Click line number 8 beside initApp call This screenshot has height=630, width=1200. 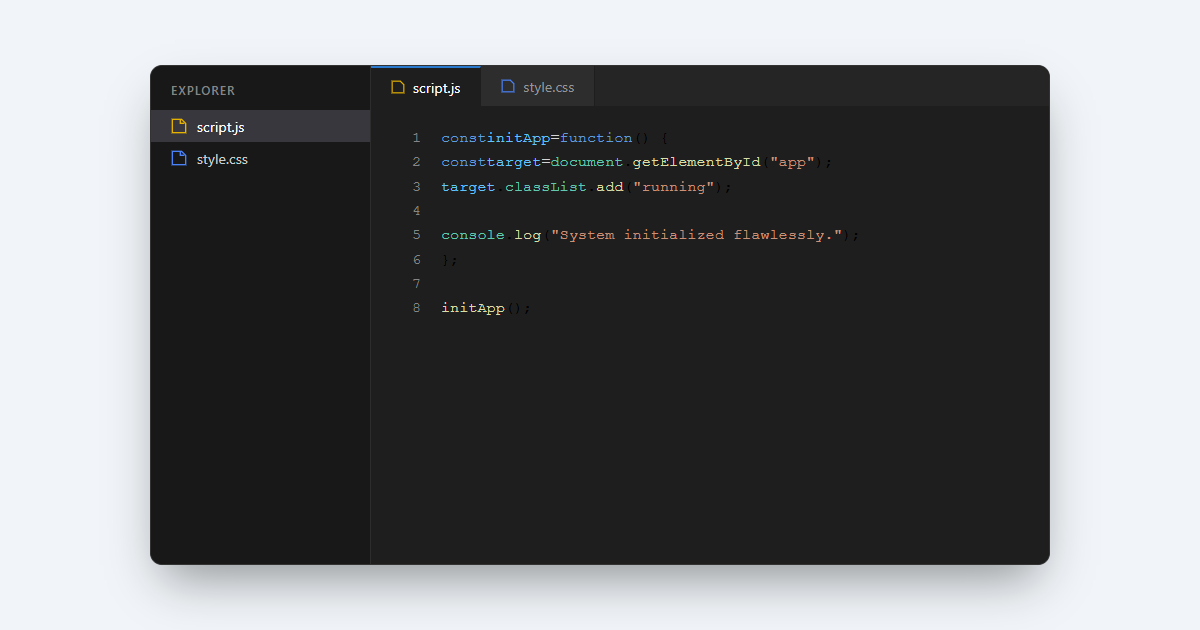(x=416, y=307)
